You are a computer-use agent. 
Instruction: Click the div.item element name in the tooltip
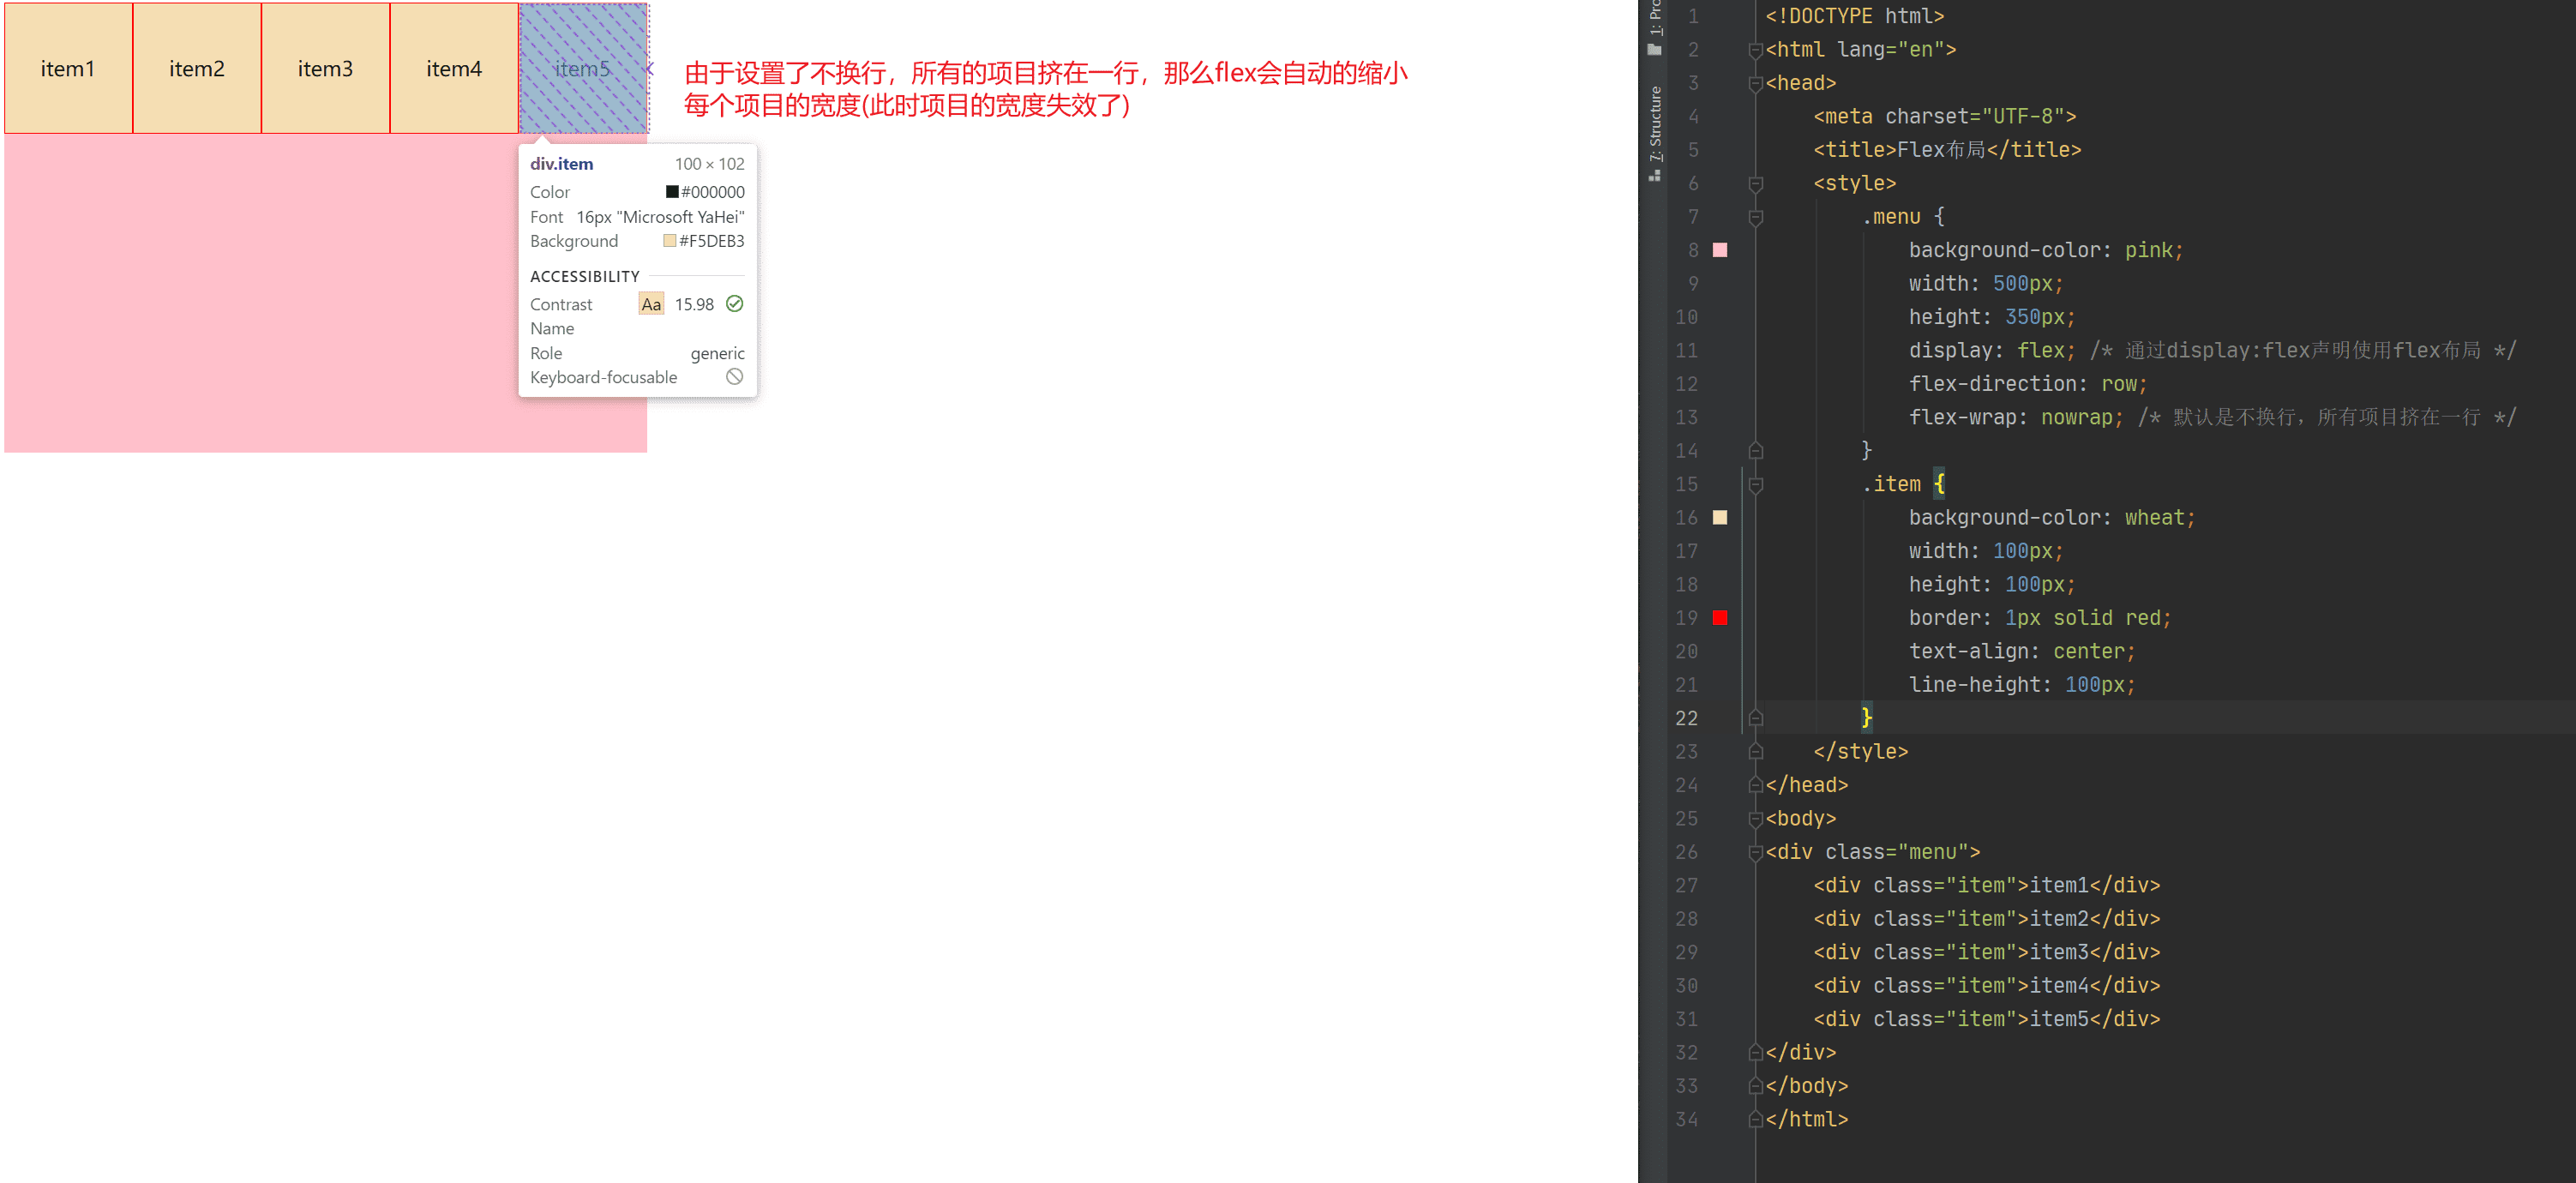pos(561,164)
